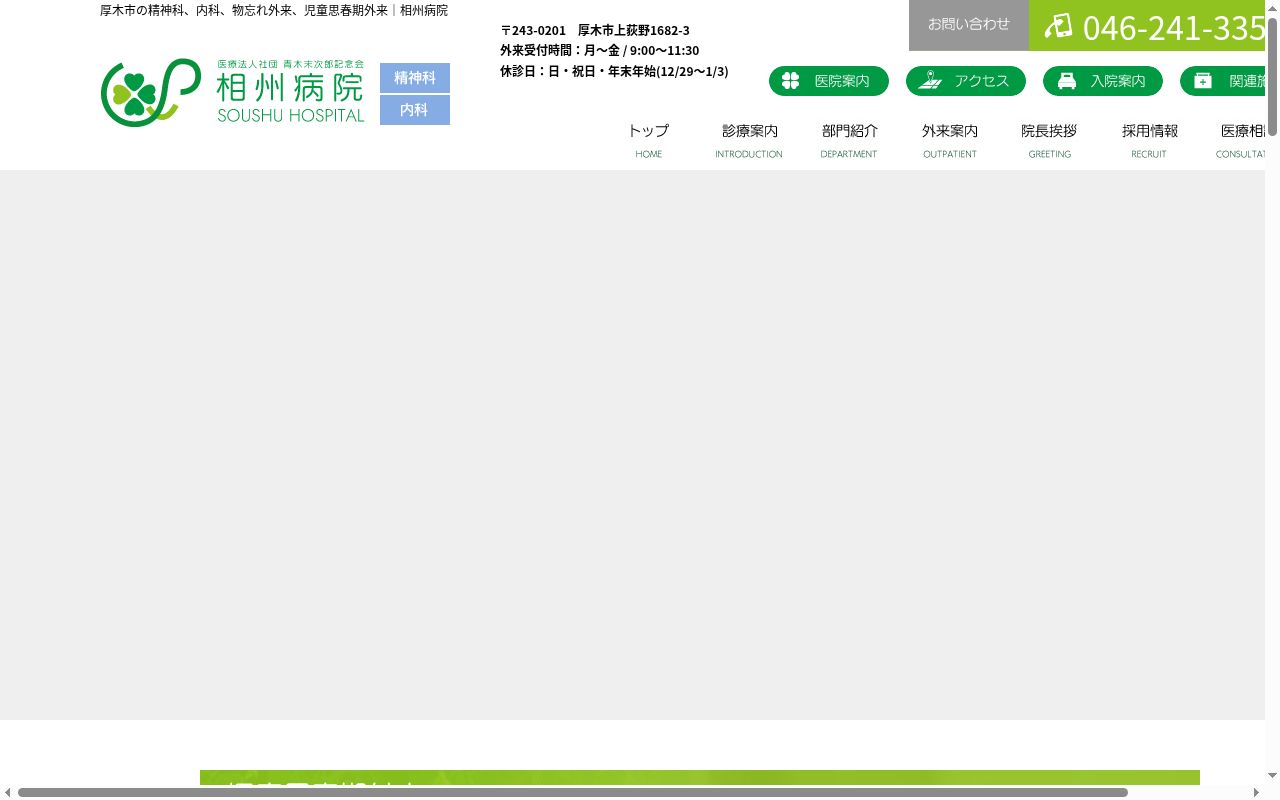Open the 医院案内 page
The height and width of the screenshot is (800, 1280).
829,81
